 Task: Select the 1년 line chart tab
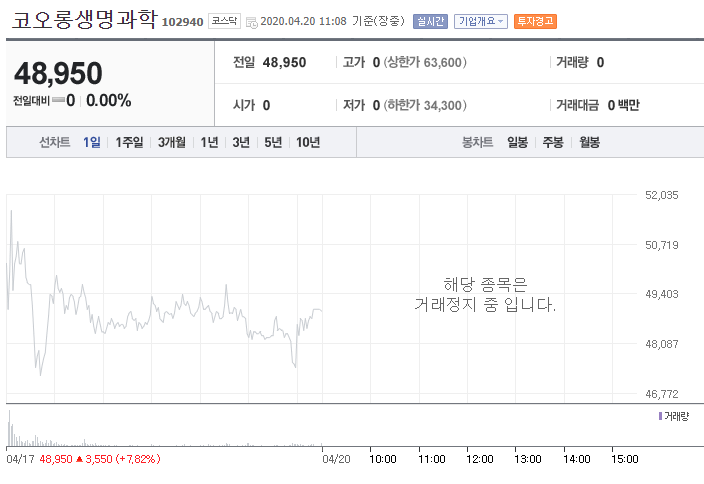tap(209, 142)
